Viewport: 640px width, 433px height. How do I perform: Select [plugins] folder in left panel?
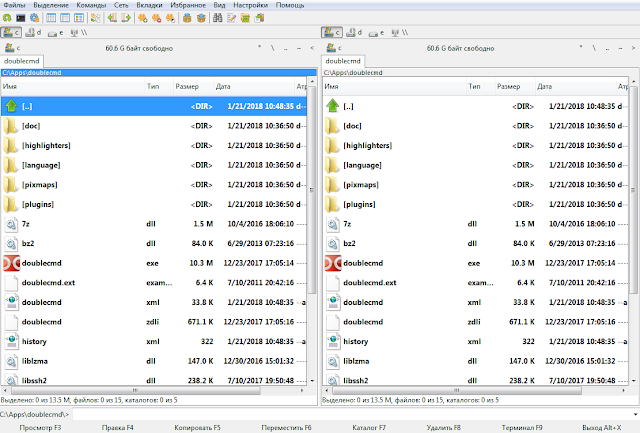tap(154, 204)
